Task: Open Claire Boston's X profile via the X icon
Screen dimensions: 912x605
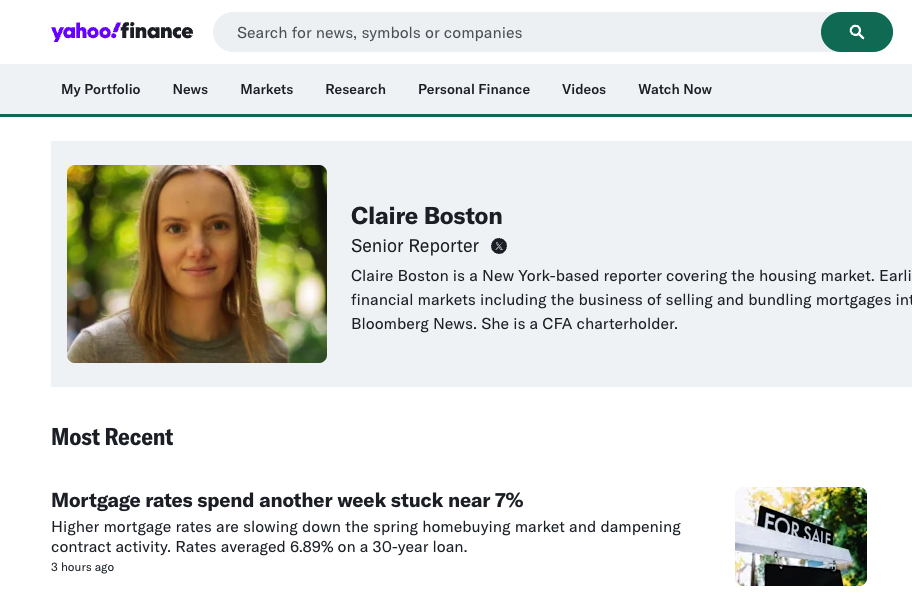Action: pos(498,245)
